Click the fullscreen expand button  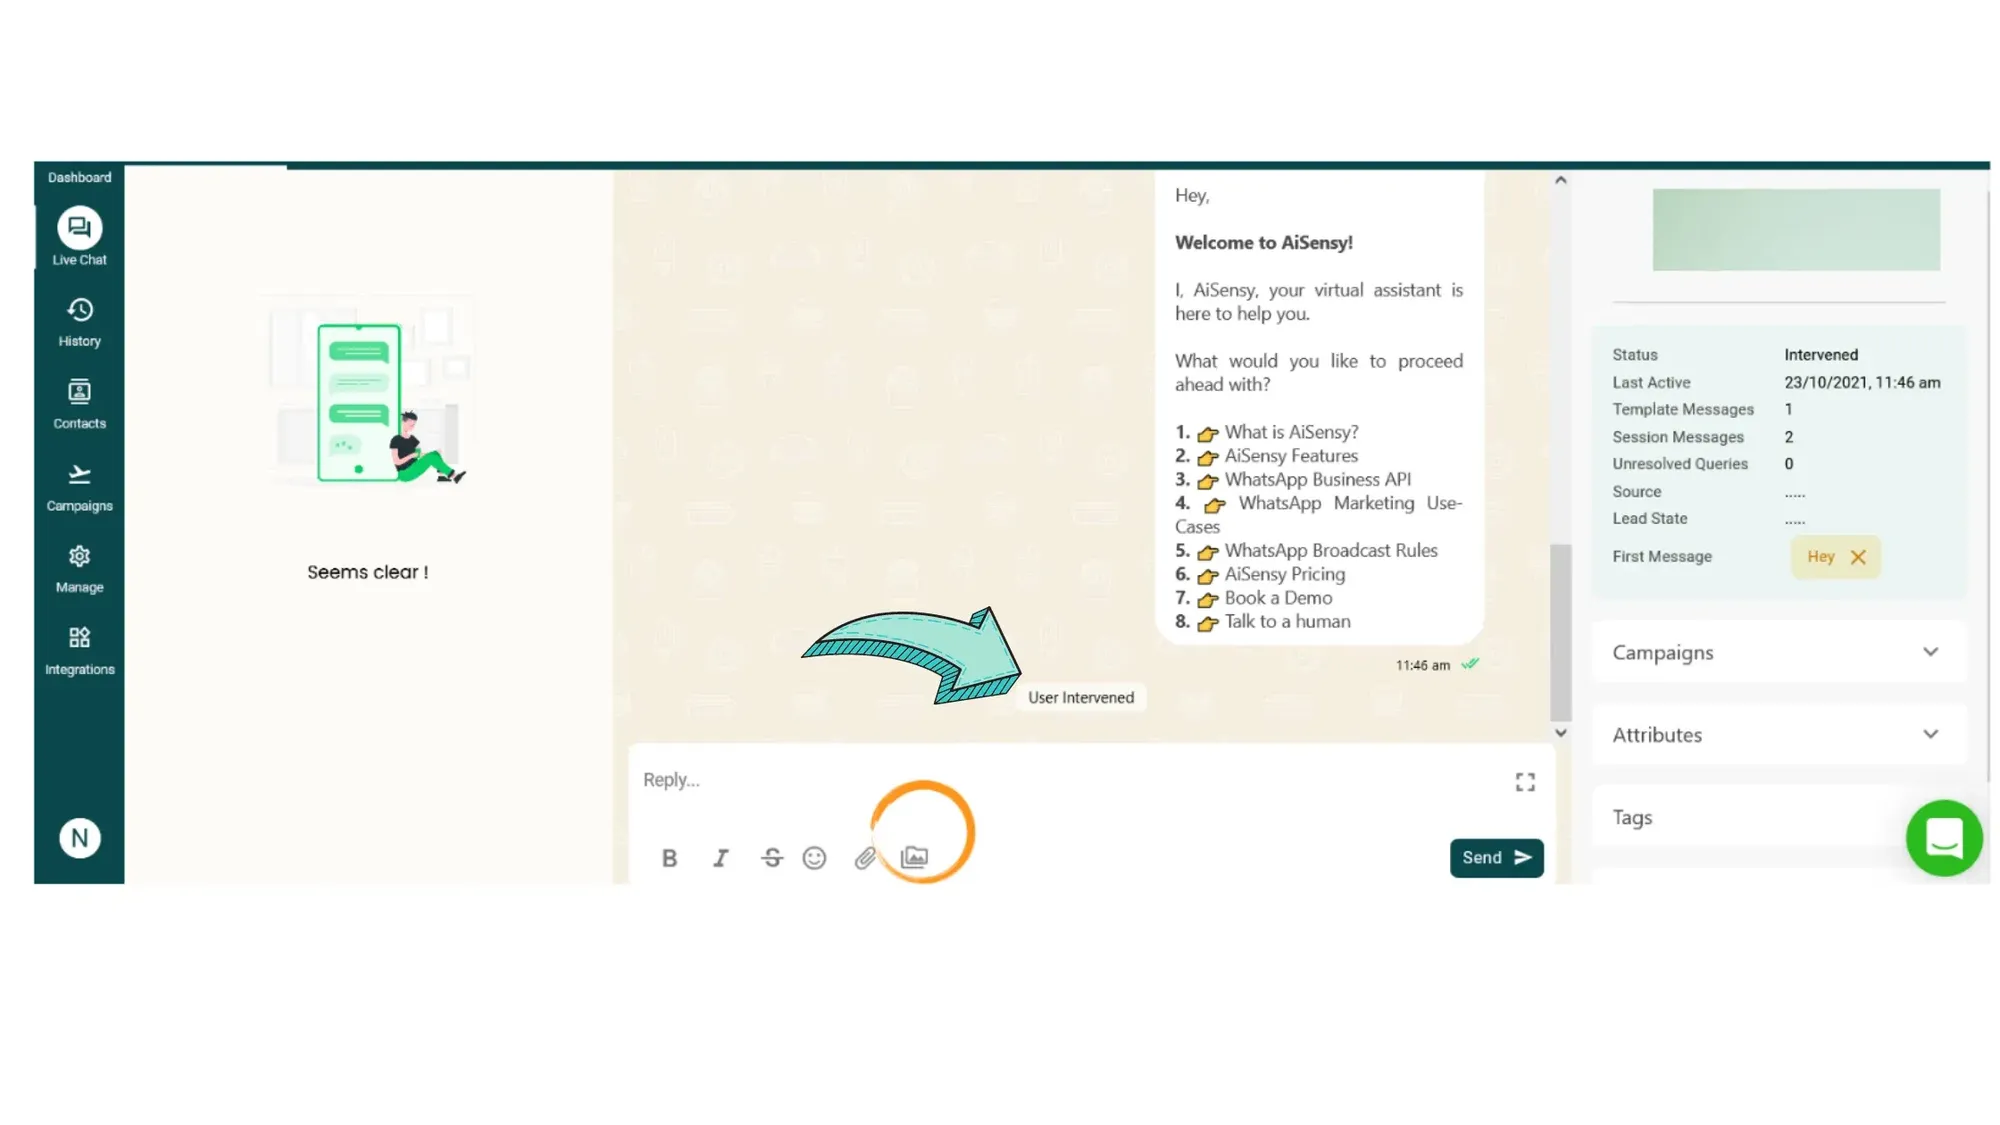coord(1525,780)
